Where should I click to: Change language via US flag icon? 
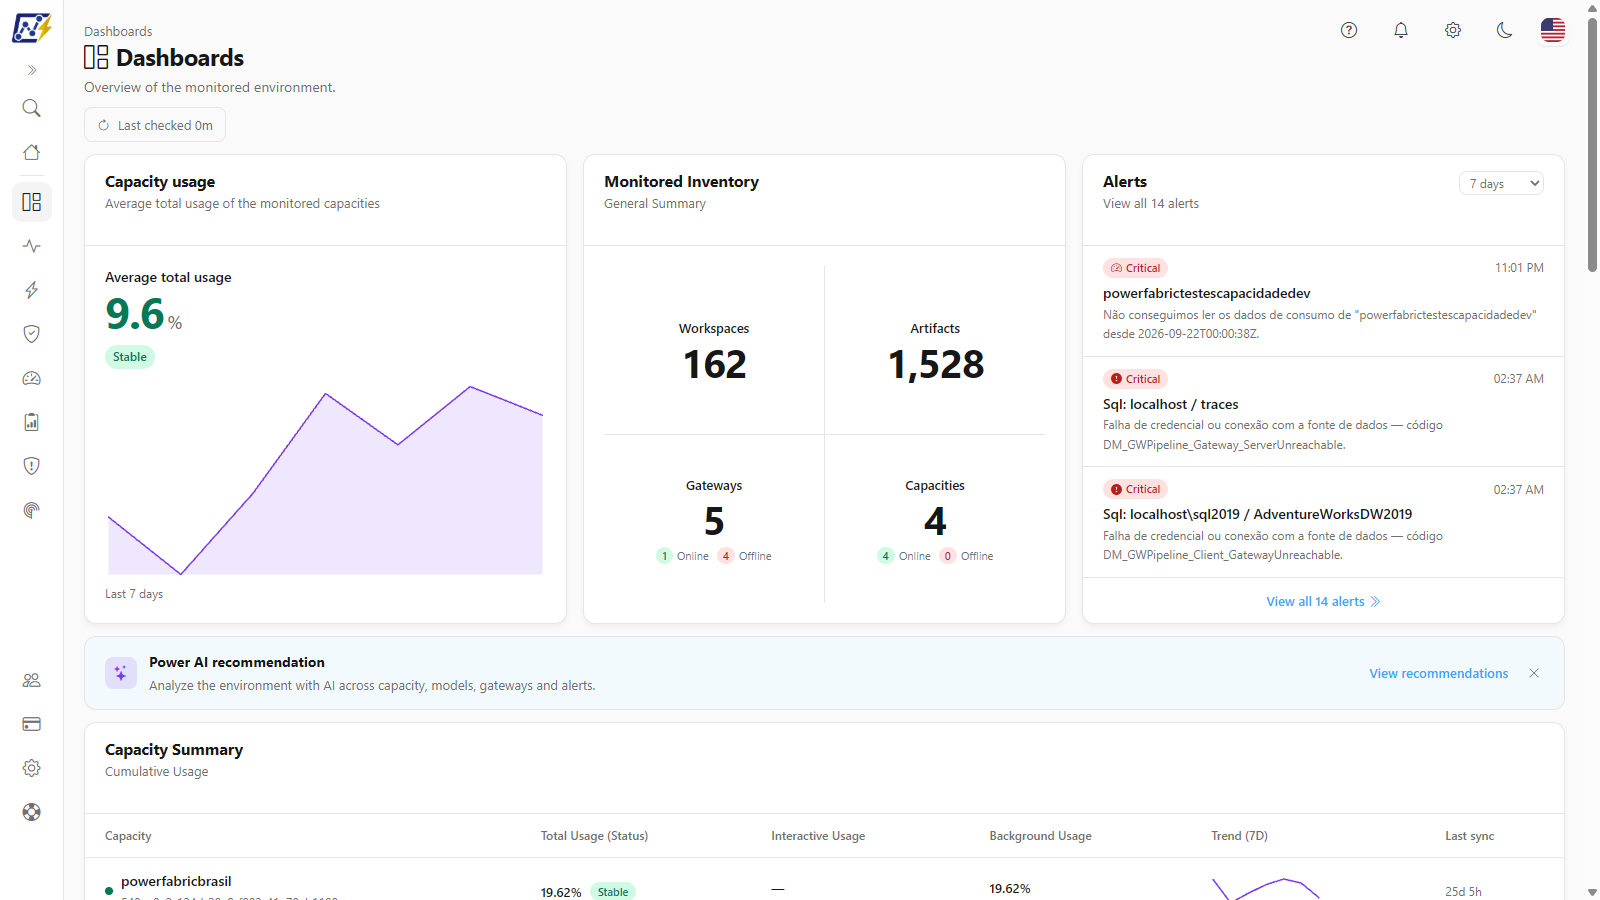point(1553,30)
